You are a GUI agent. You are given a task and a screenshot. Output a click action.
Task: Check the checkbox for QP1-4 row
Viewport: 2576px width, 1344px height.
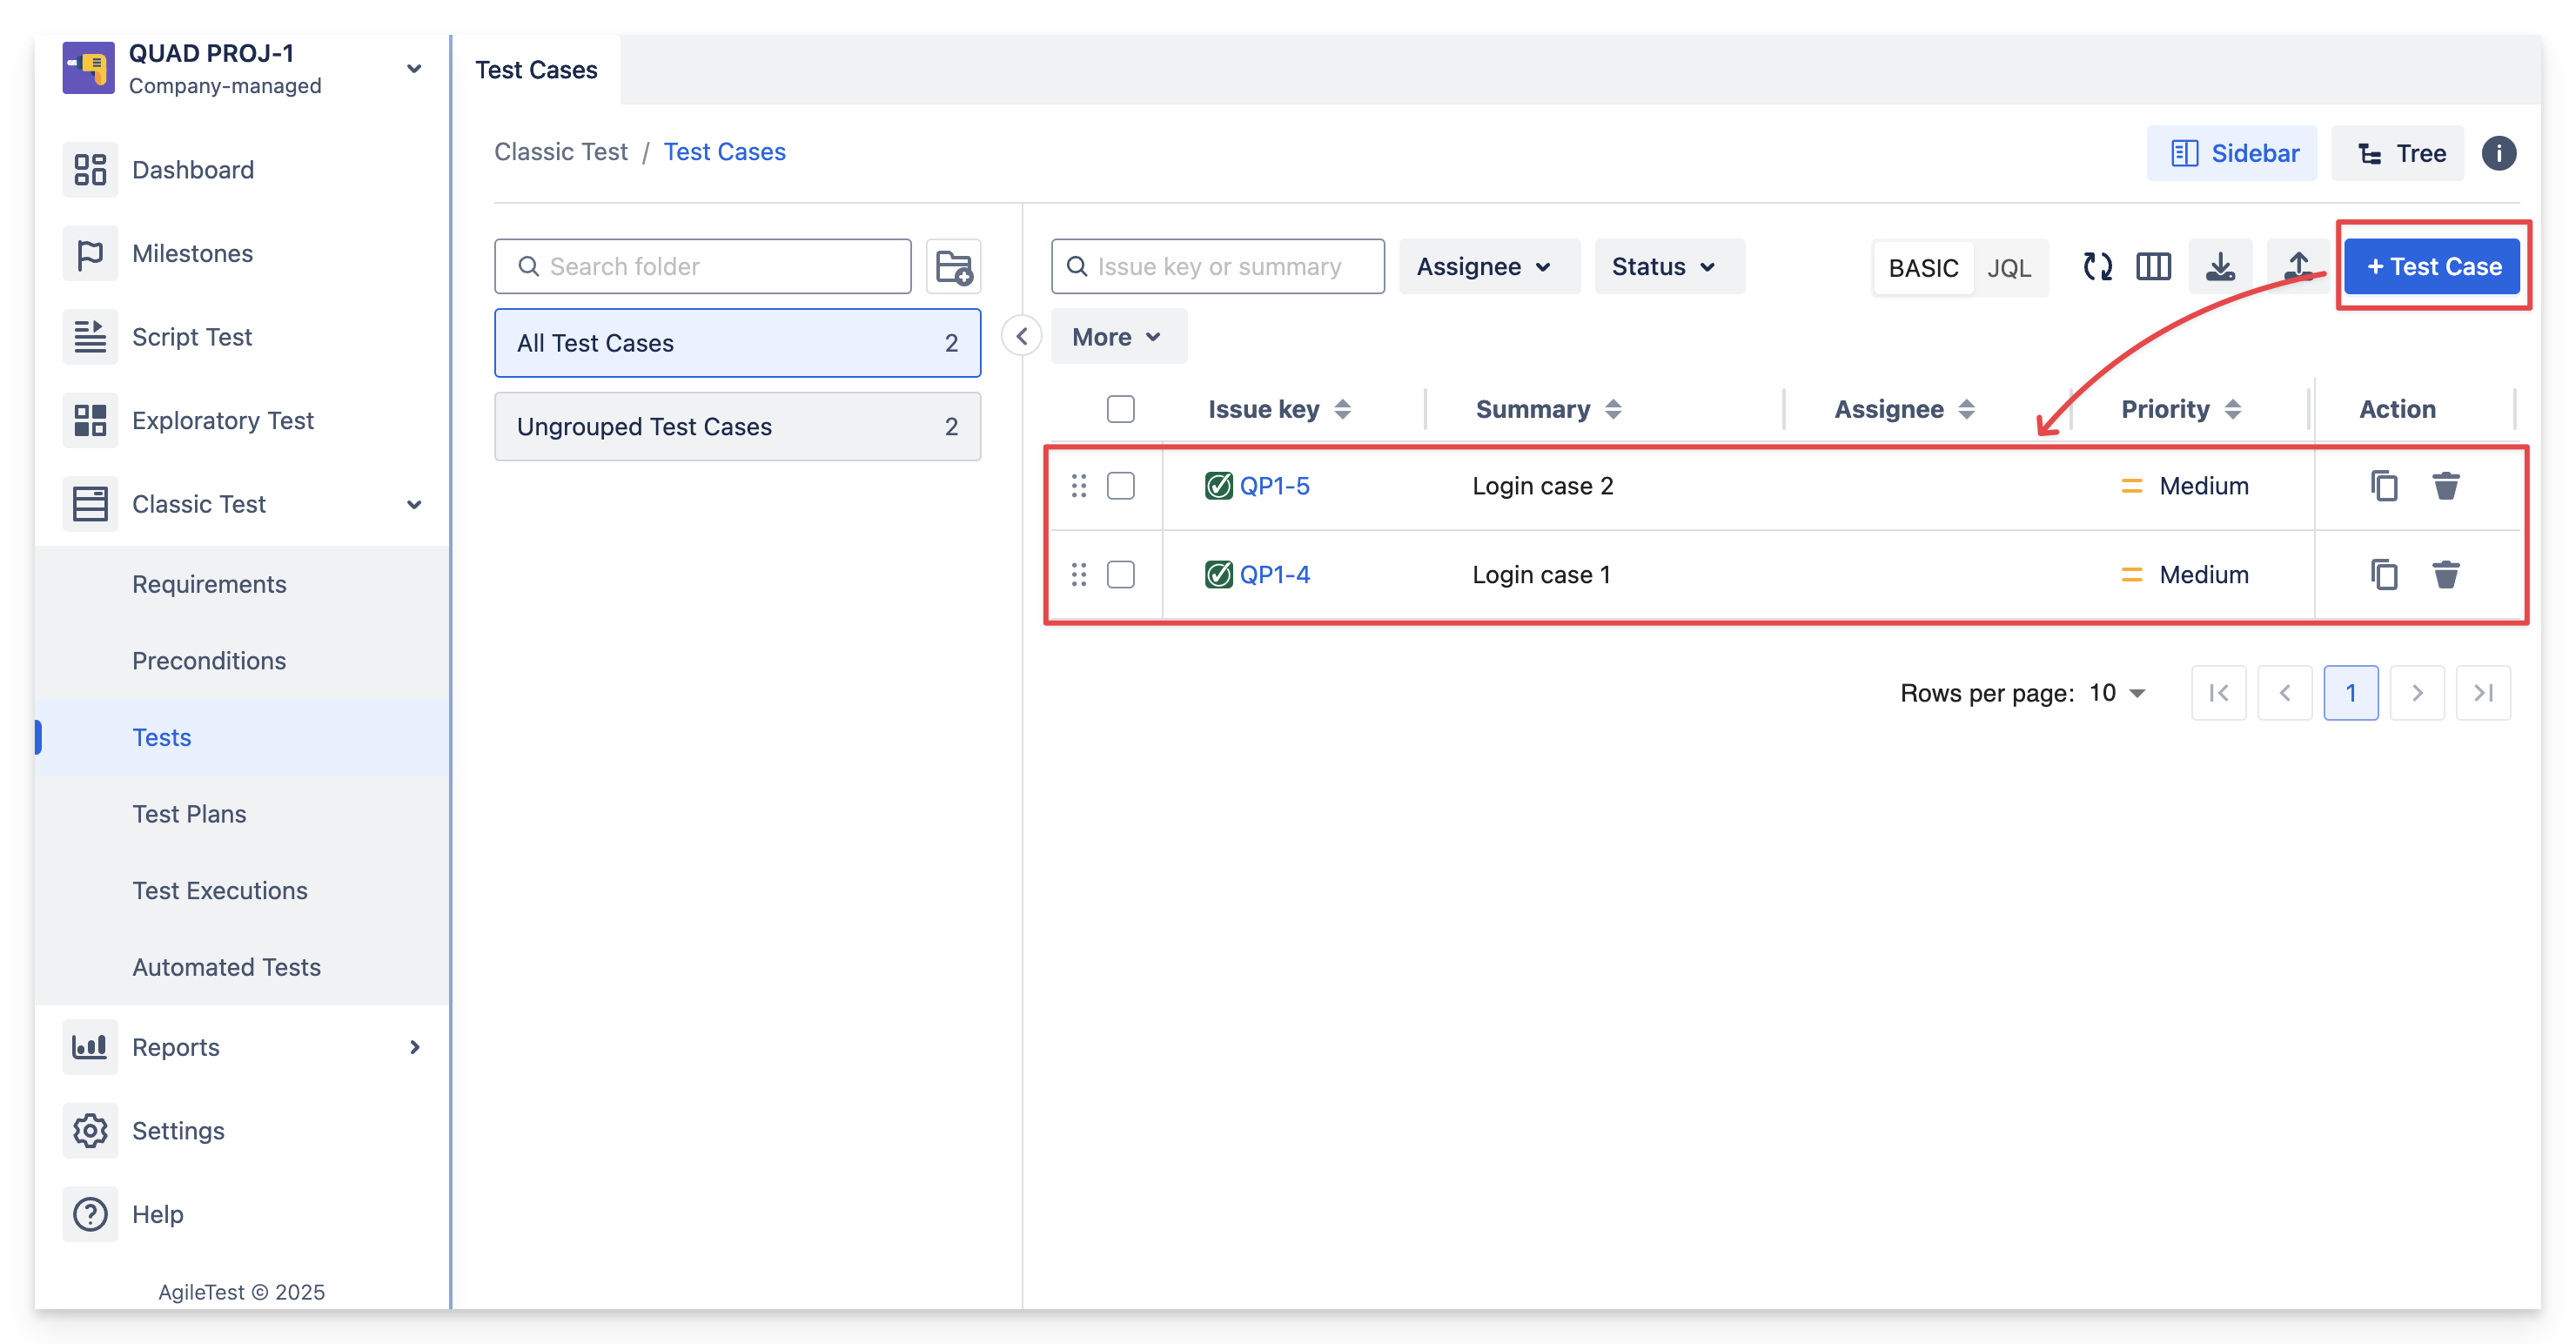click(1120, 575)
